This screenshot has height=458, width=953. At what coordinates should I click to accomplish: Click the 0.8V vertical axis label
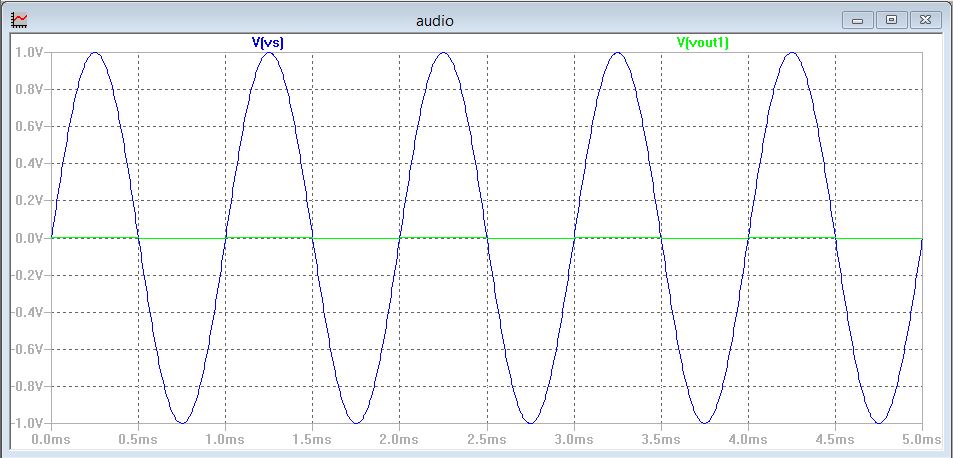coord(30,89)
